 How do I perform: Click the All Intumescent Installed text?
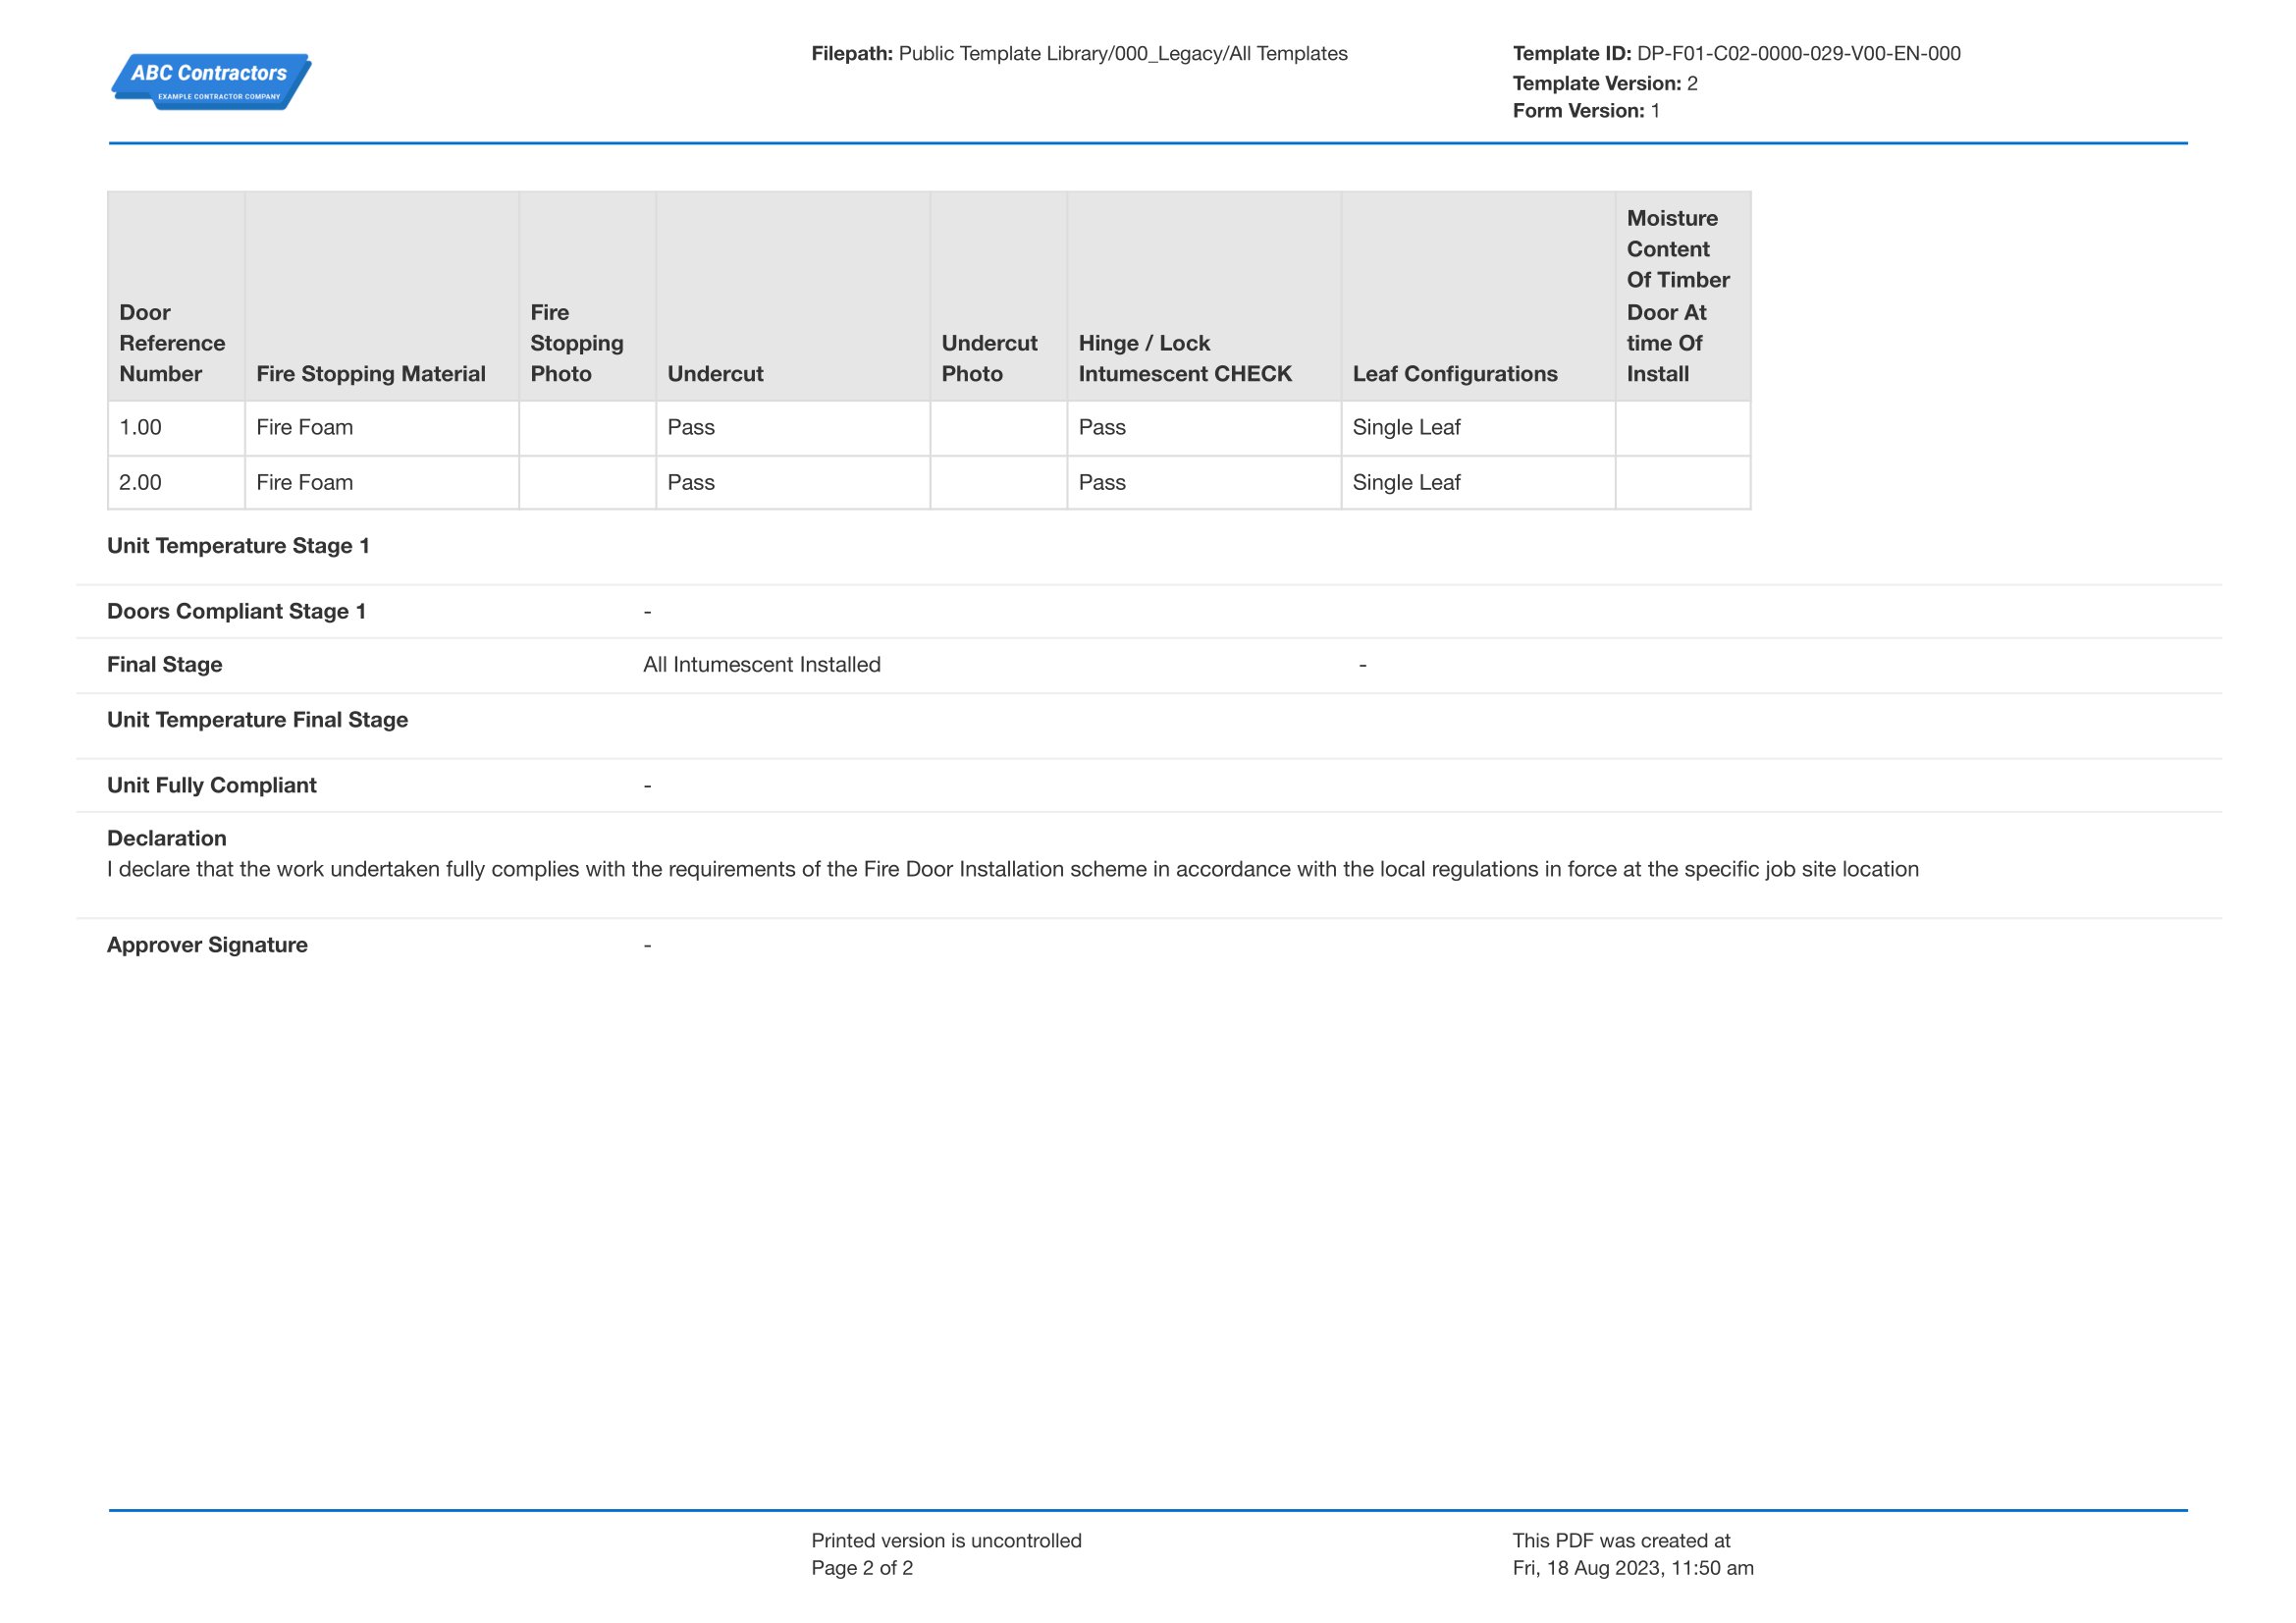coord(762,664)
